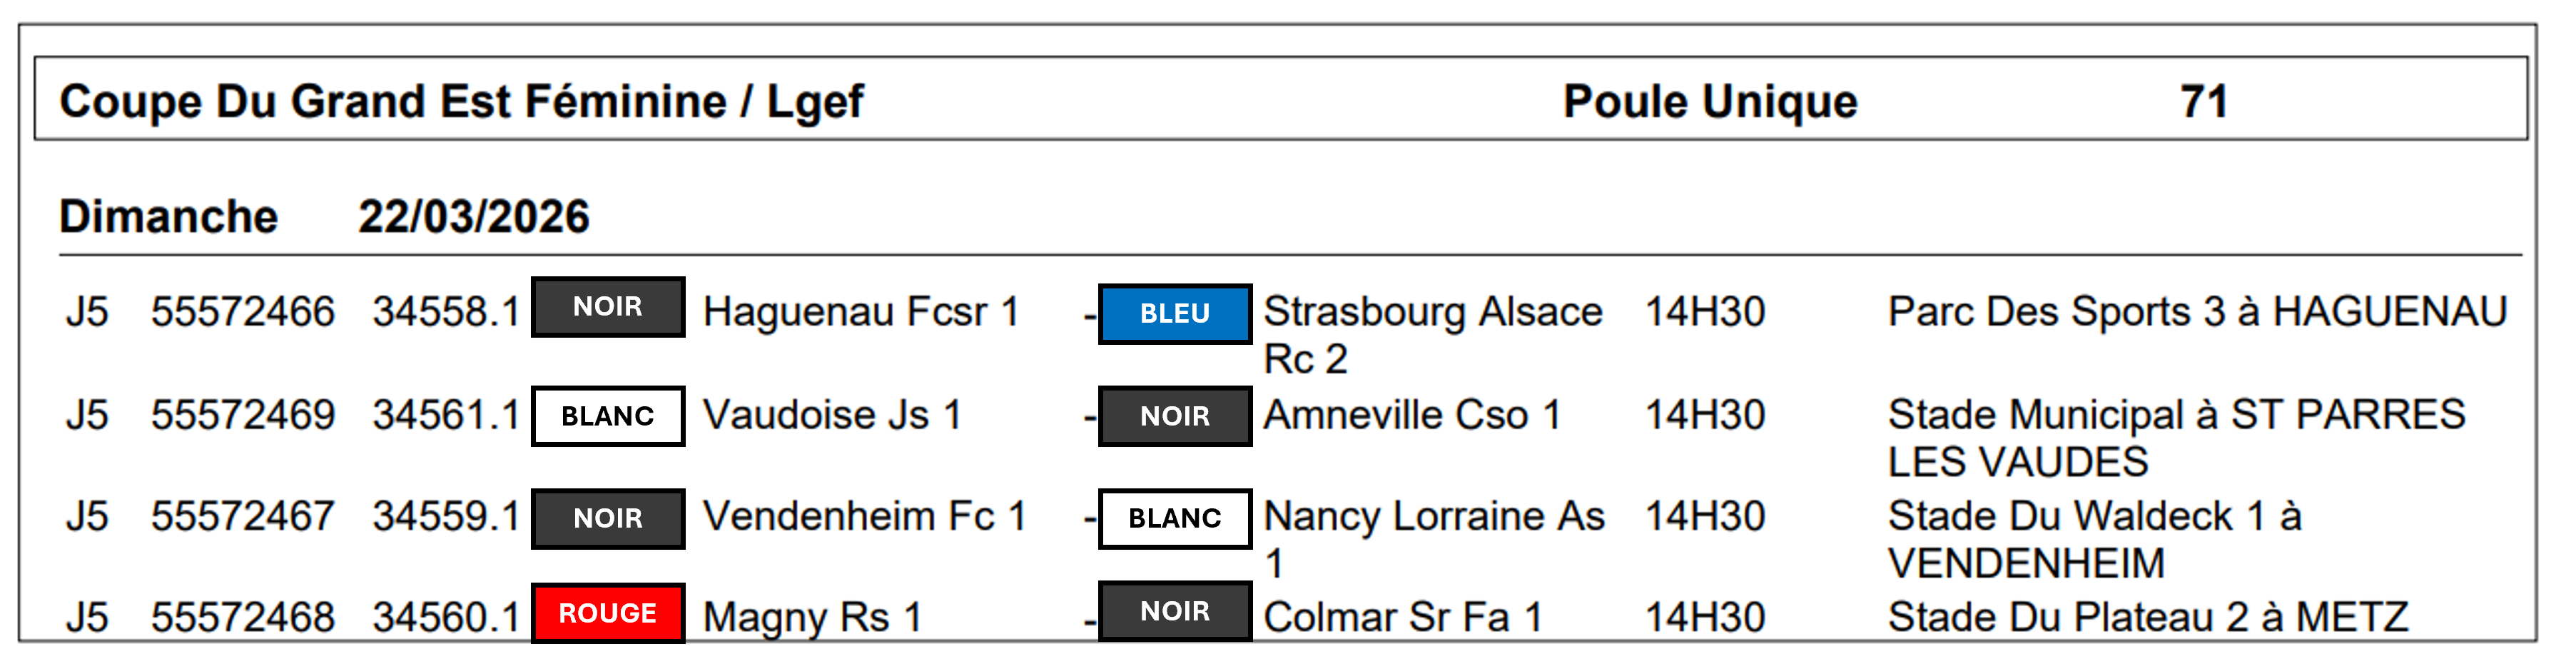Screen dimensions: 2576x669
Task: Select the NOIR badge for Amneville Cso 1
Action: click(1174, 416)
